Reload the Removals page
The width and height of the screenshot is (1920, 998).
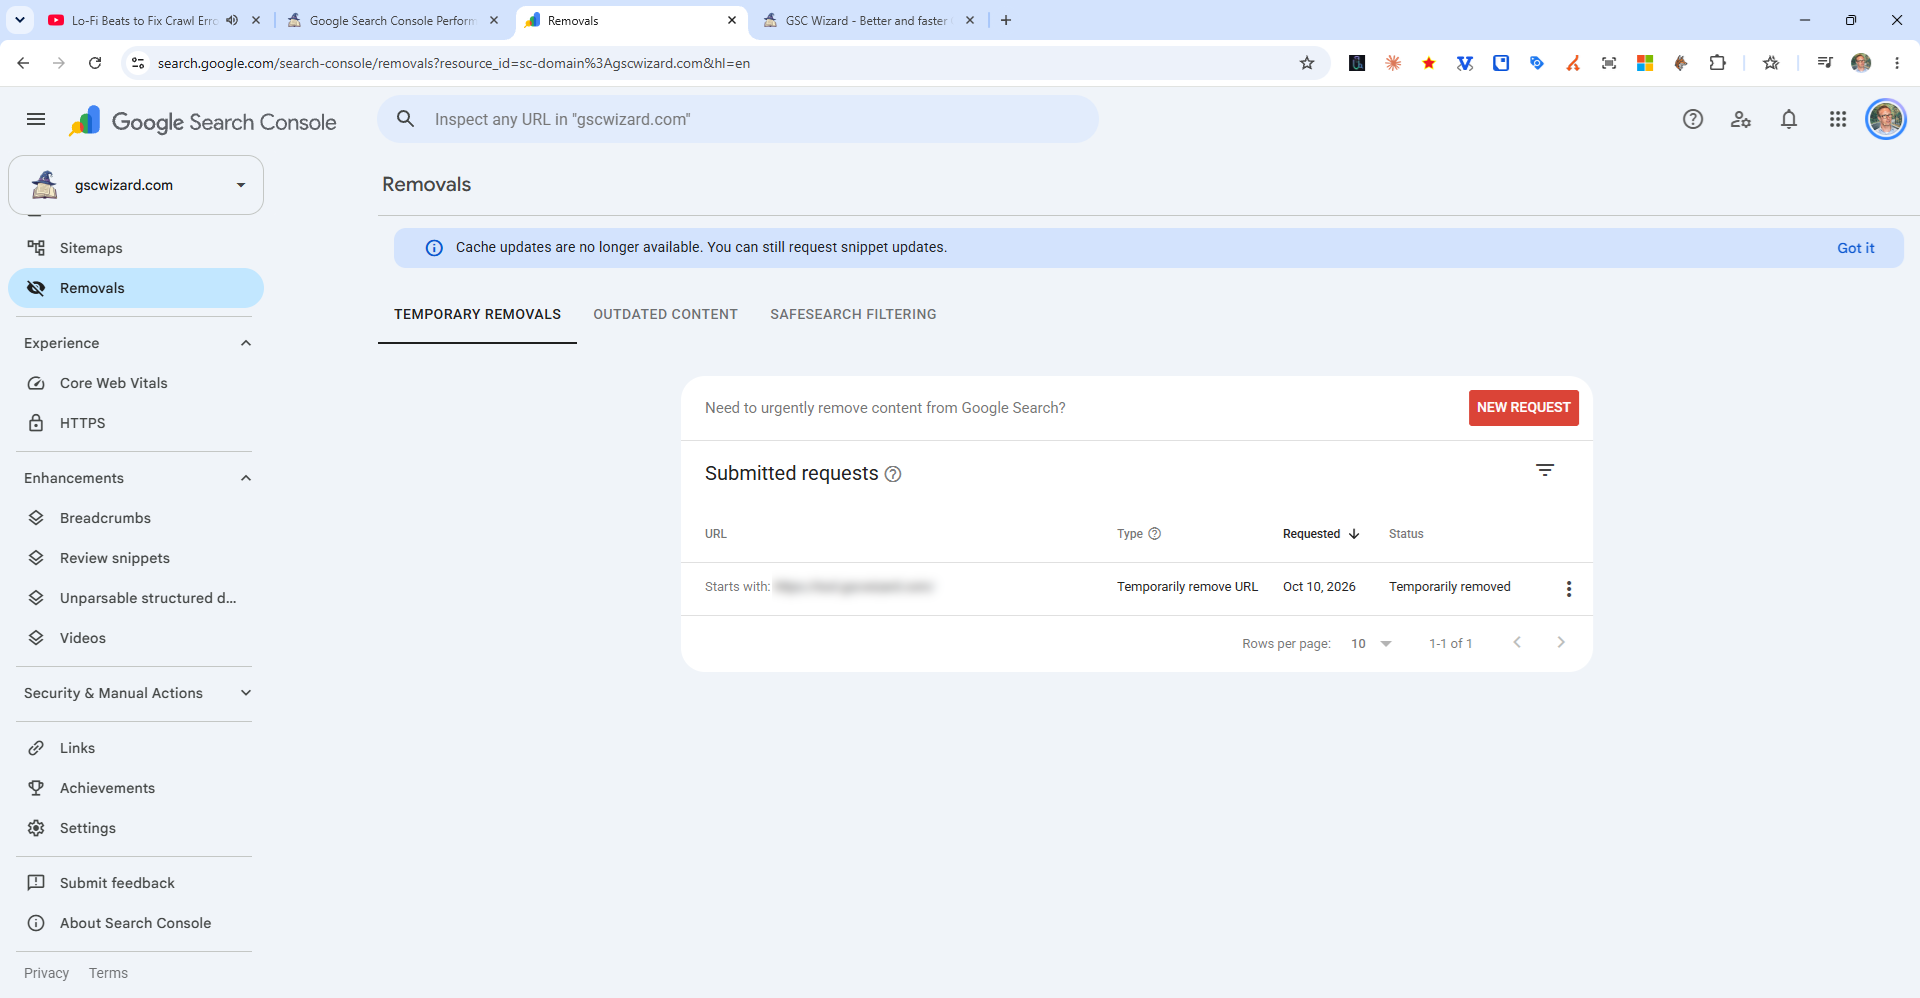pyautogui.click(x=95, y=63)
